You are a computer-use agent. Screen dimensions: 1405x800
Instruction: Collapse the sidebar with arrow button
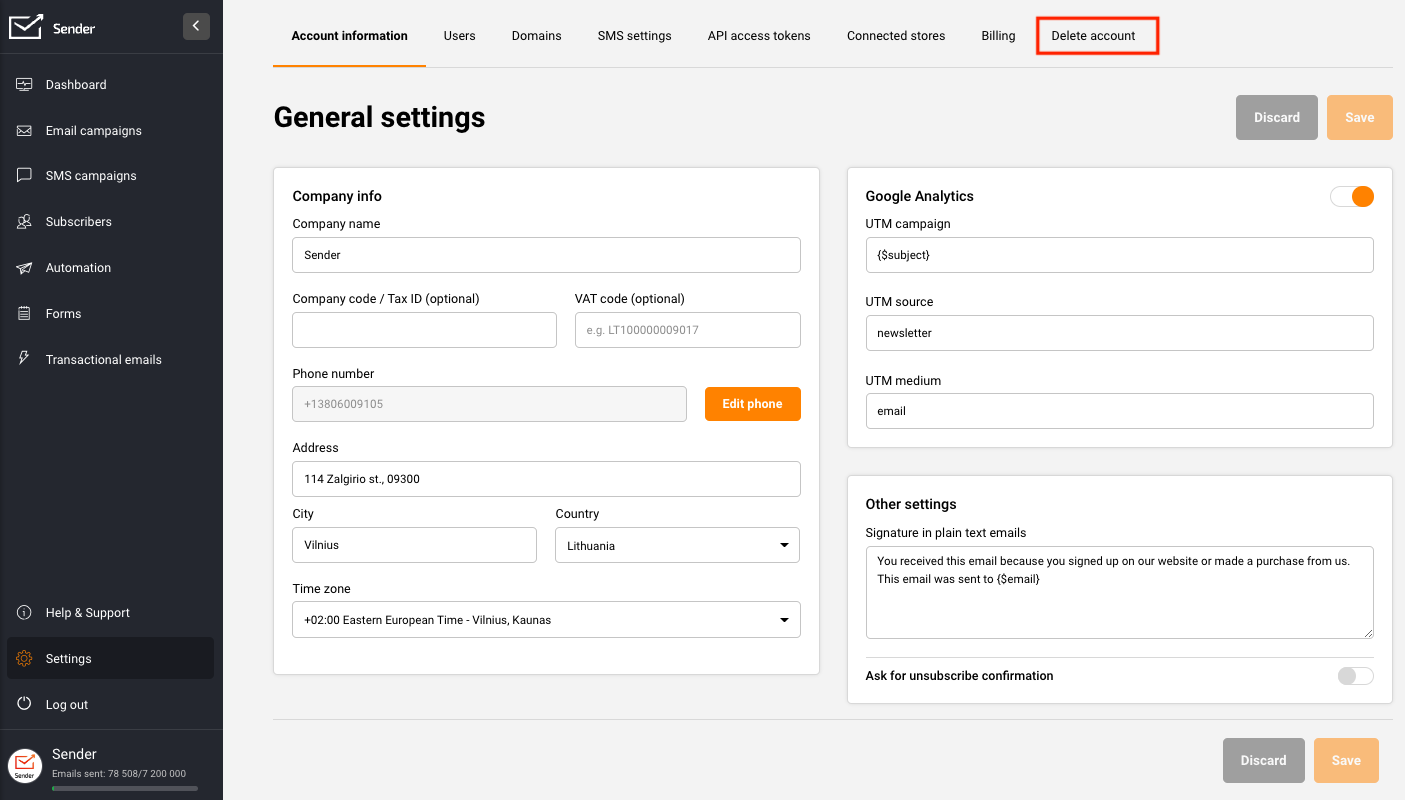196,26
